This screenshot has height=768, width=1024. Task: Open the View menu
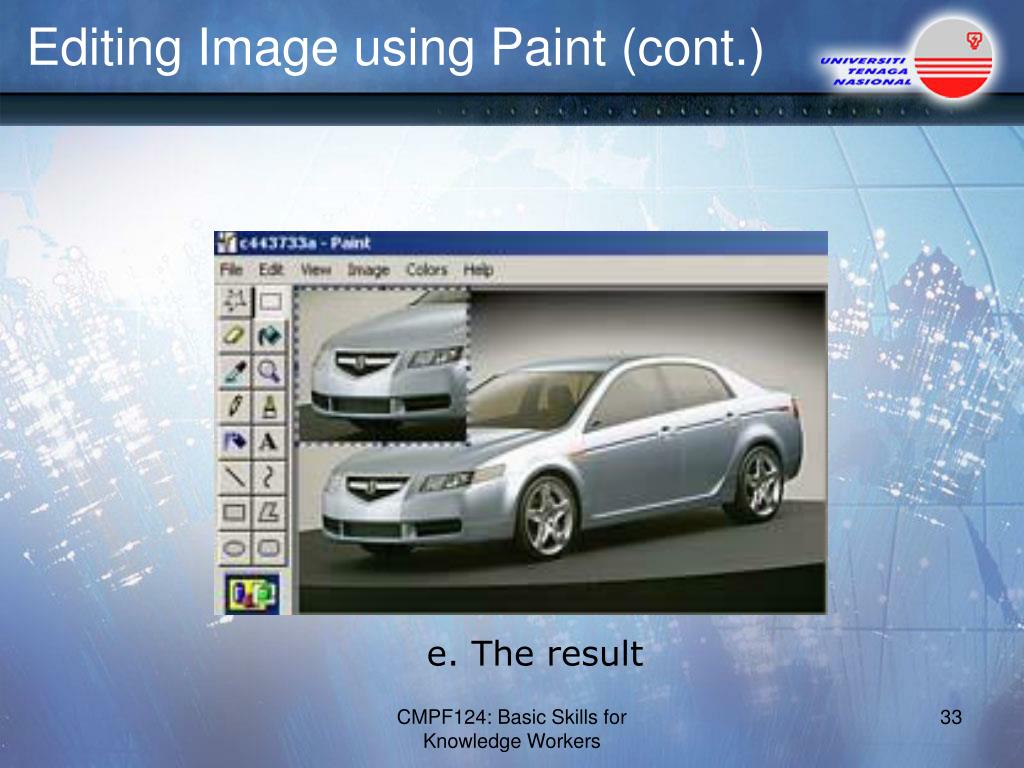[x=316, y=270]
